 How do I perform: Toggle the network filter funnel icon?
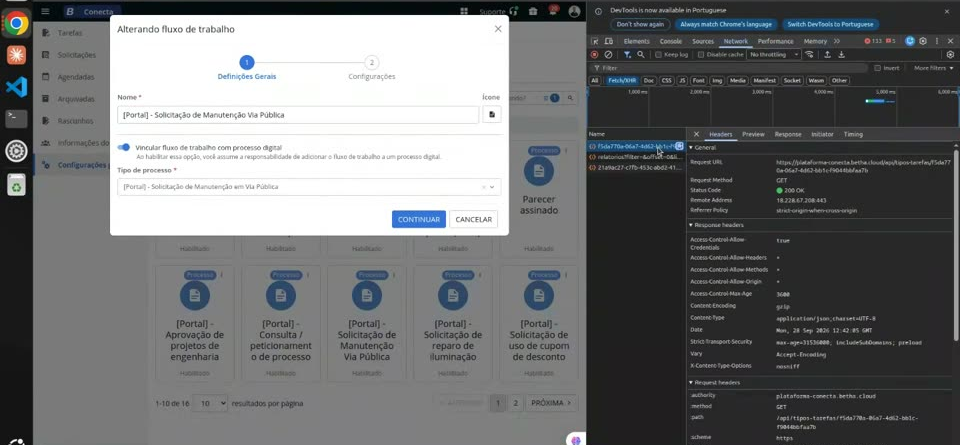628,54
